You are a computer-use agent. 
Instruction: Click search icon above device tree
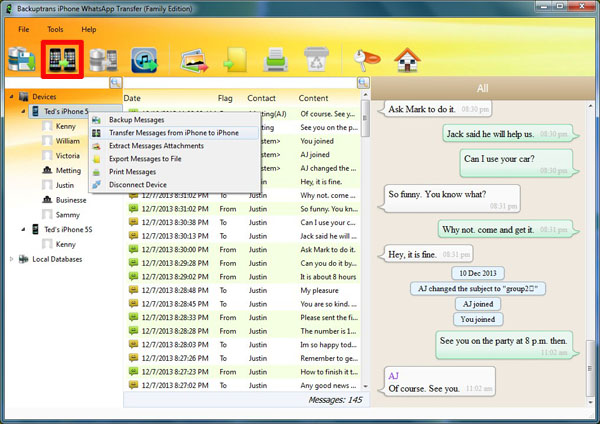[116, 82]
